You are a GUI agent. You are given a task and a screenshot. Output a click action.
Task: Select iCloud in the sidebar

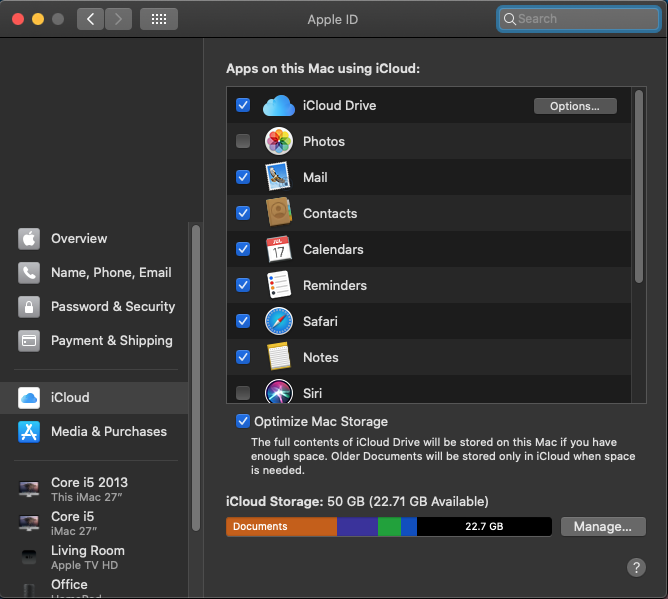tap(94, 398)
